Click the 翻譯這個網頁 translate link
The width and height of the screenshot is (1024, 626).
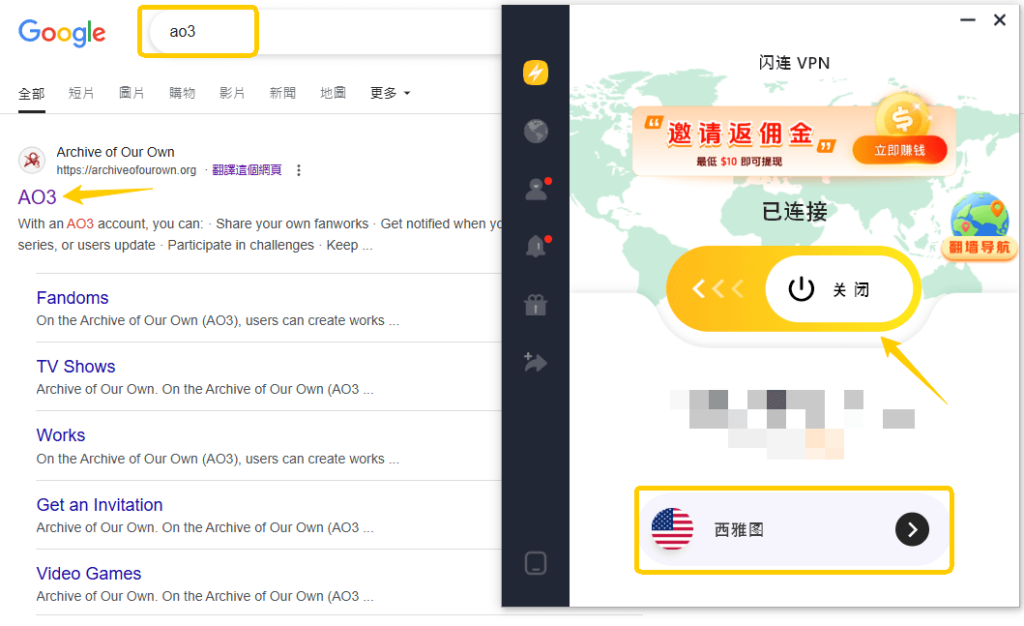pos(247,170)
